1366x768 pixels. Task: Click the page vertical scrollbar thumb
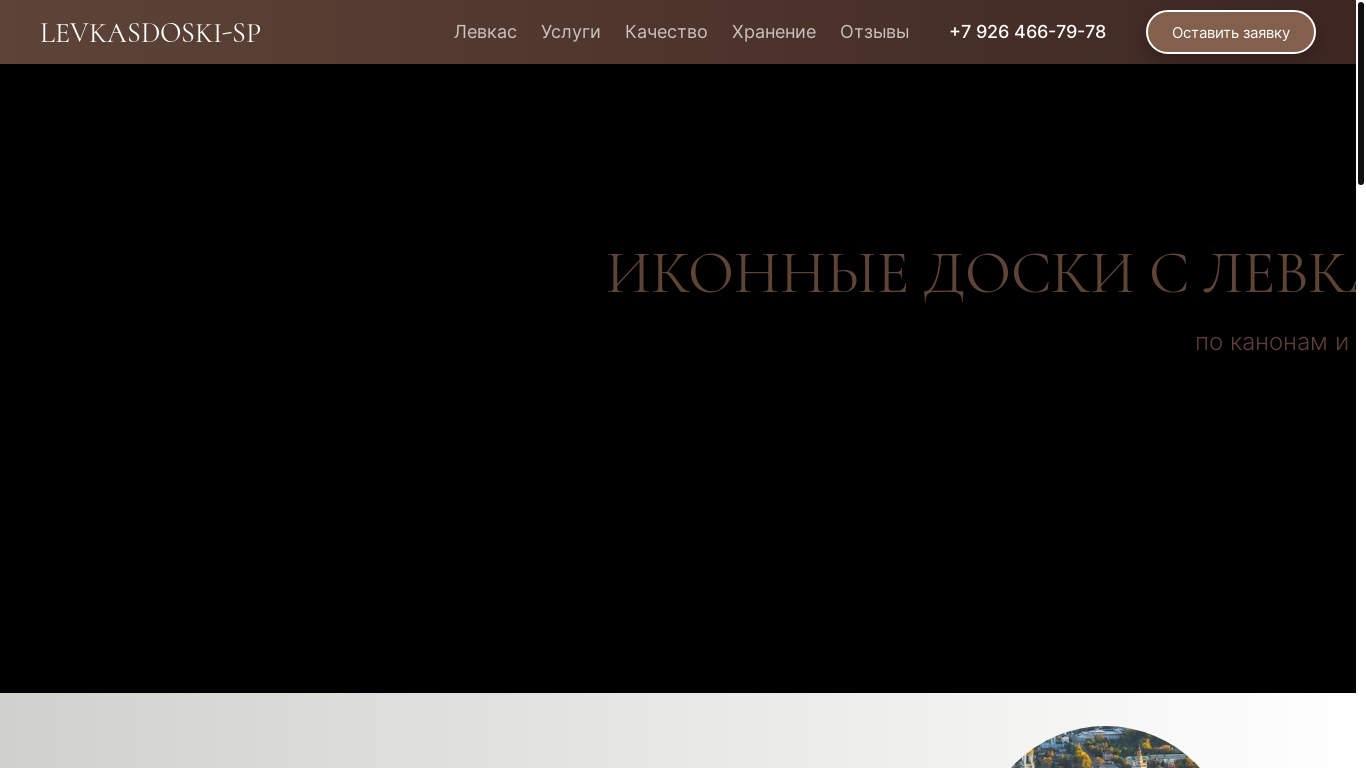1361,93
